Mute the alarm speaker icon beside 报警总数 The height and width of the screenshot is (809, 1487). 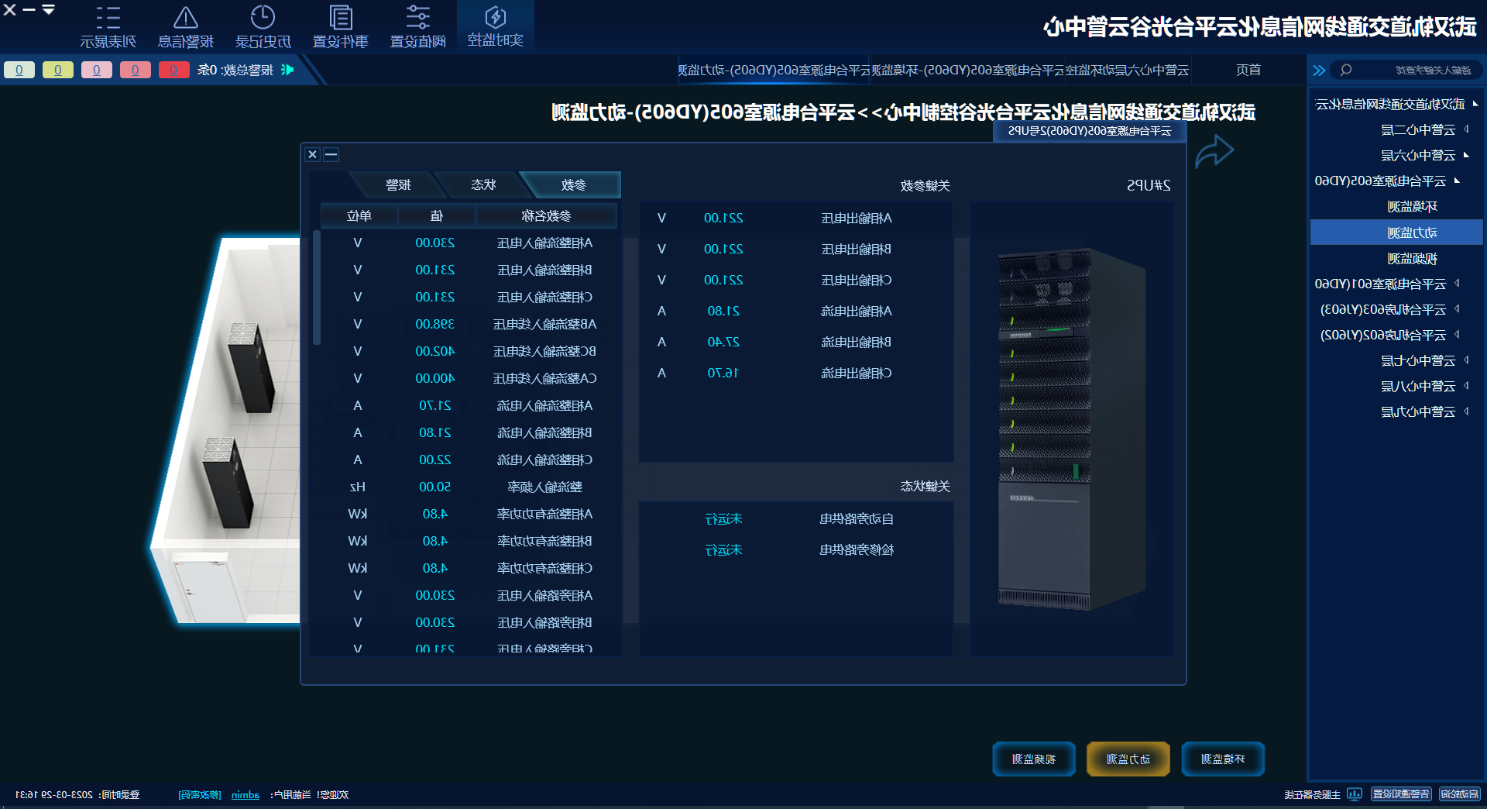(289, 70)
